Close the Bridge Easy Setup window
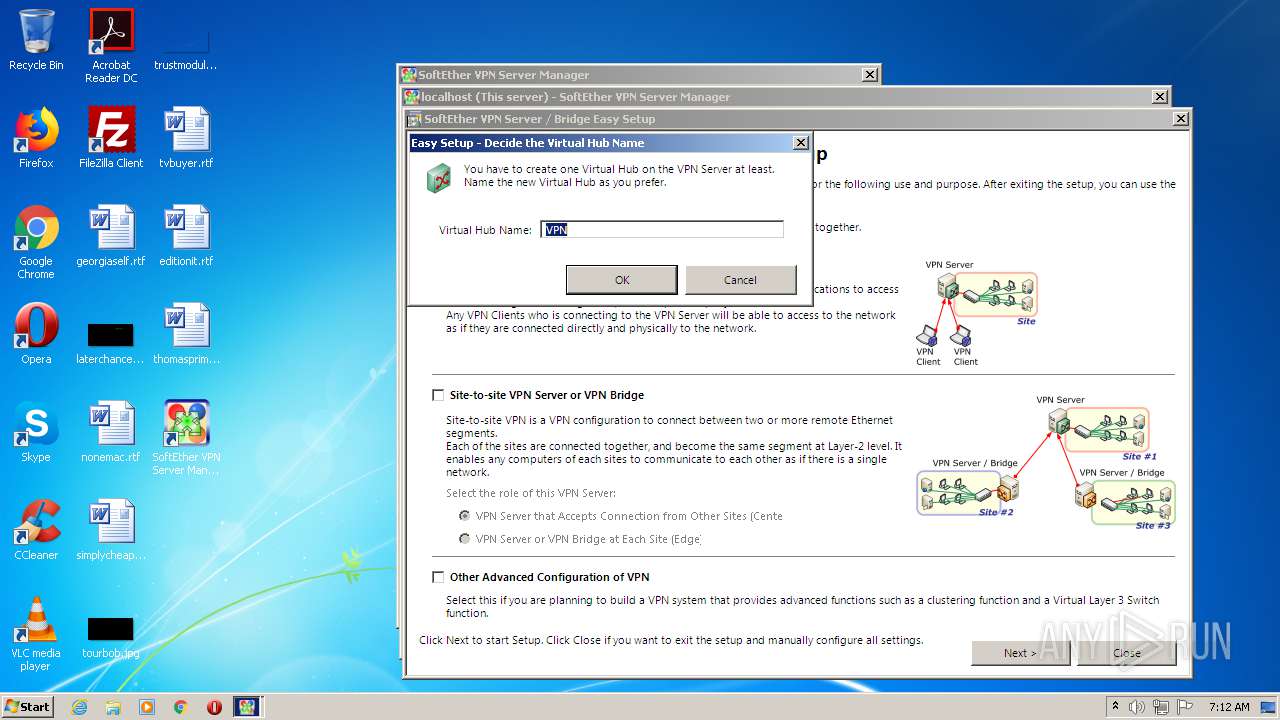This screenshot has height=720, width=1280. [x=1181, y=119]
